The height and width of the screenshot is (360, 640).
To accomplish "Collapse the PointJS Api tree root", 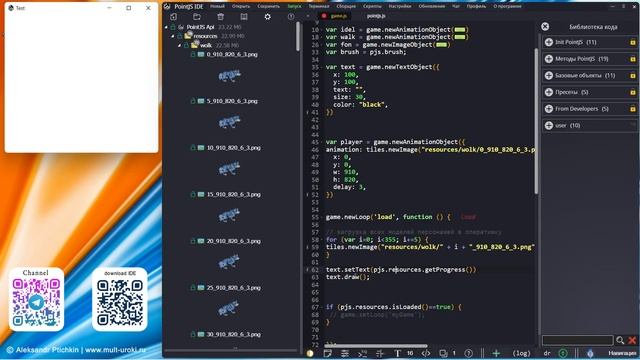I will coord(166,27).
